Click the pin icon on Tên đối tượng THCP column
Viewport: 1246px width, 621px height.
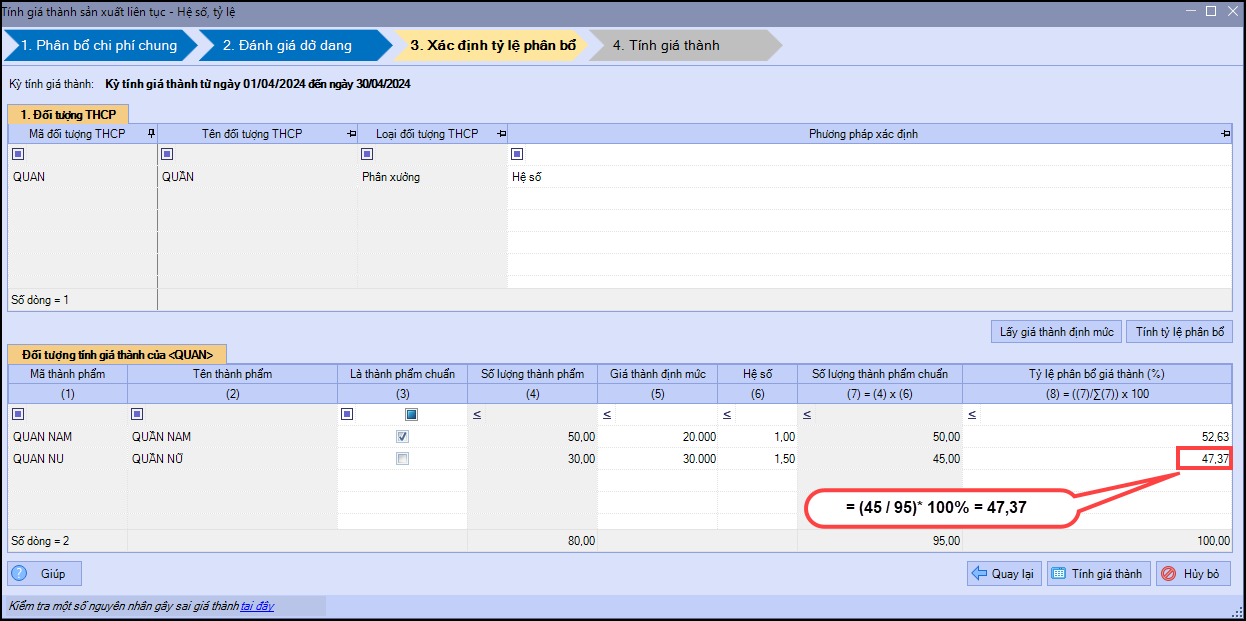click(351, 134)
